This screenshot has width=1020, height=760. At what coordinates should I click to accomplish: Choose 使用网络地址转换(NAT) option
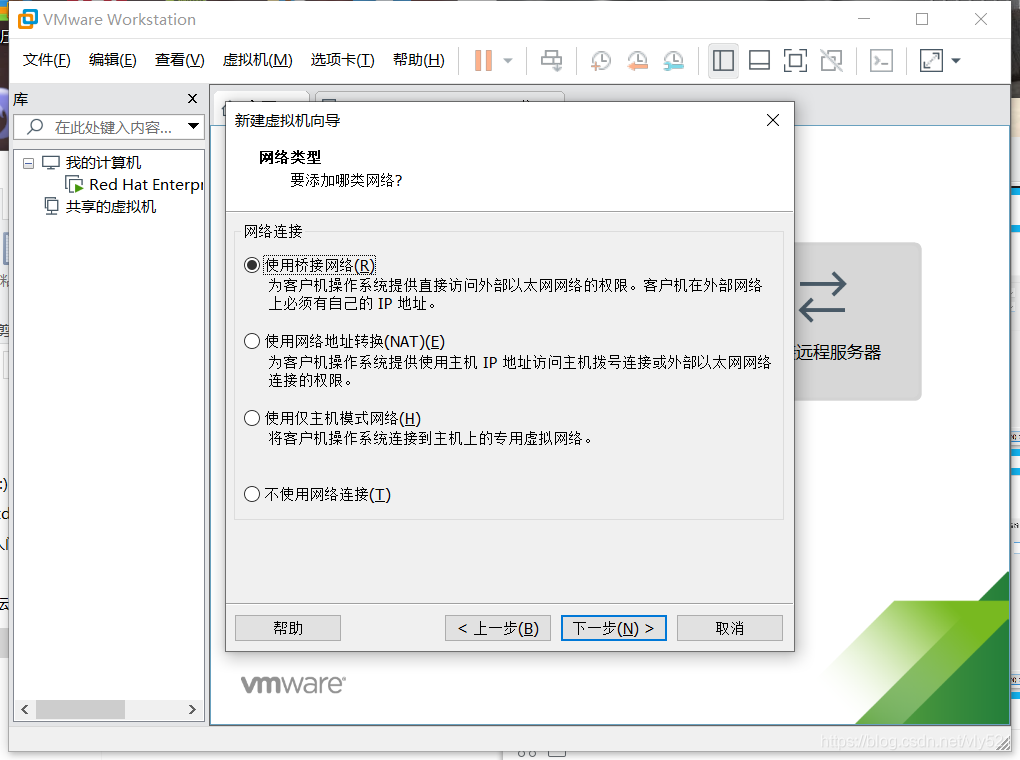pos(251,341)
